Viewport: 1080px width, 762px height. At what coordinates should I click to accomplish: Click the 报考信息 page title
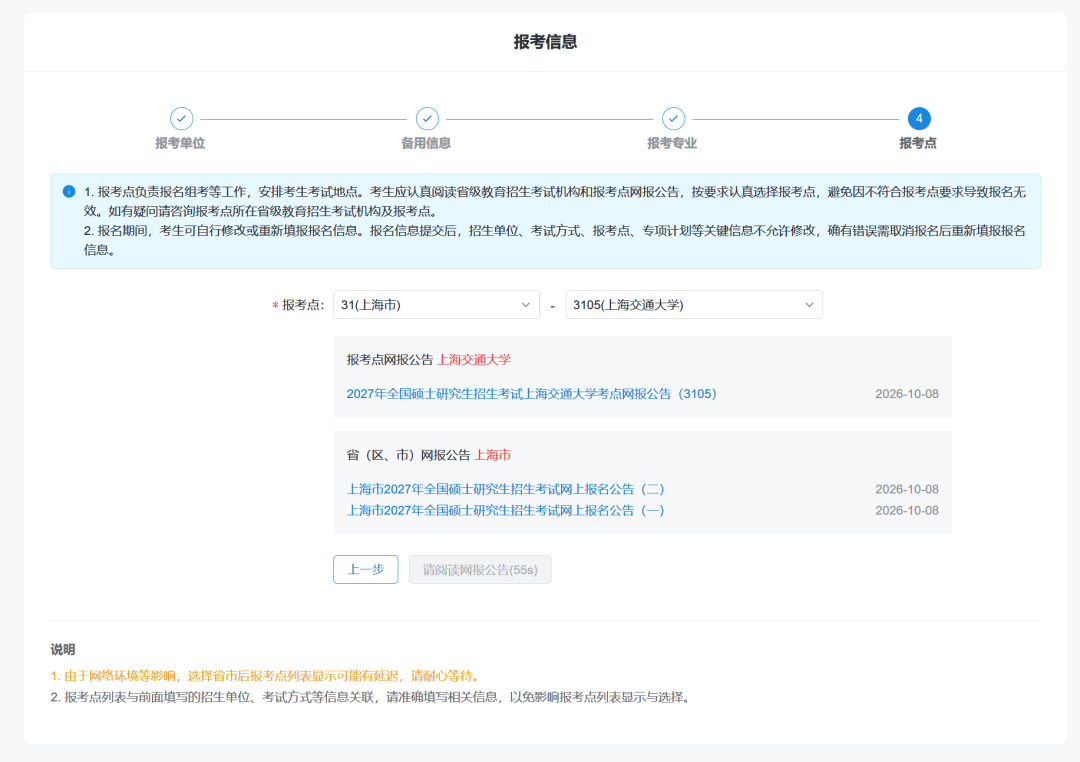tap(546, 42)
